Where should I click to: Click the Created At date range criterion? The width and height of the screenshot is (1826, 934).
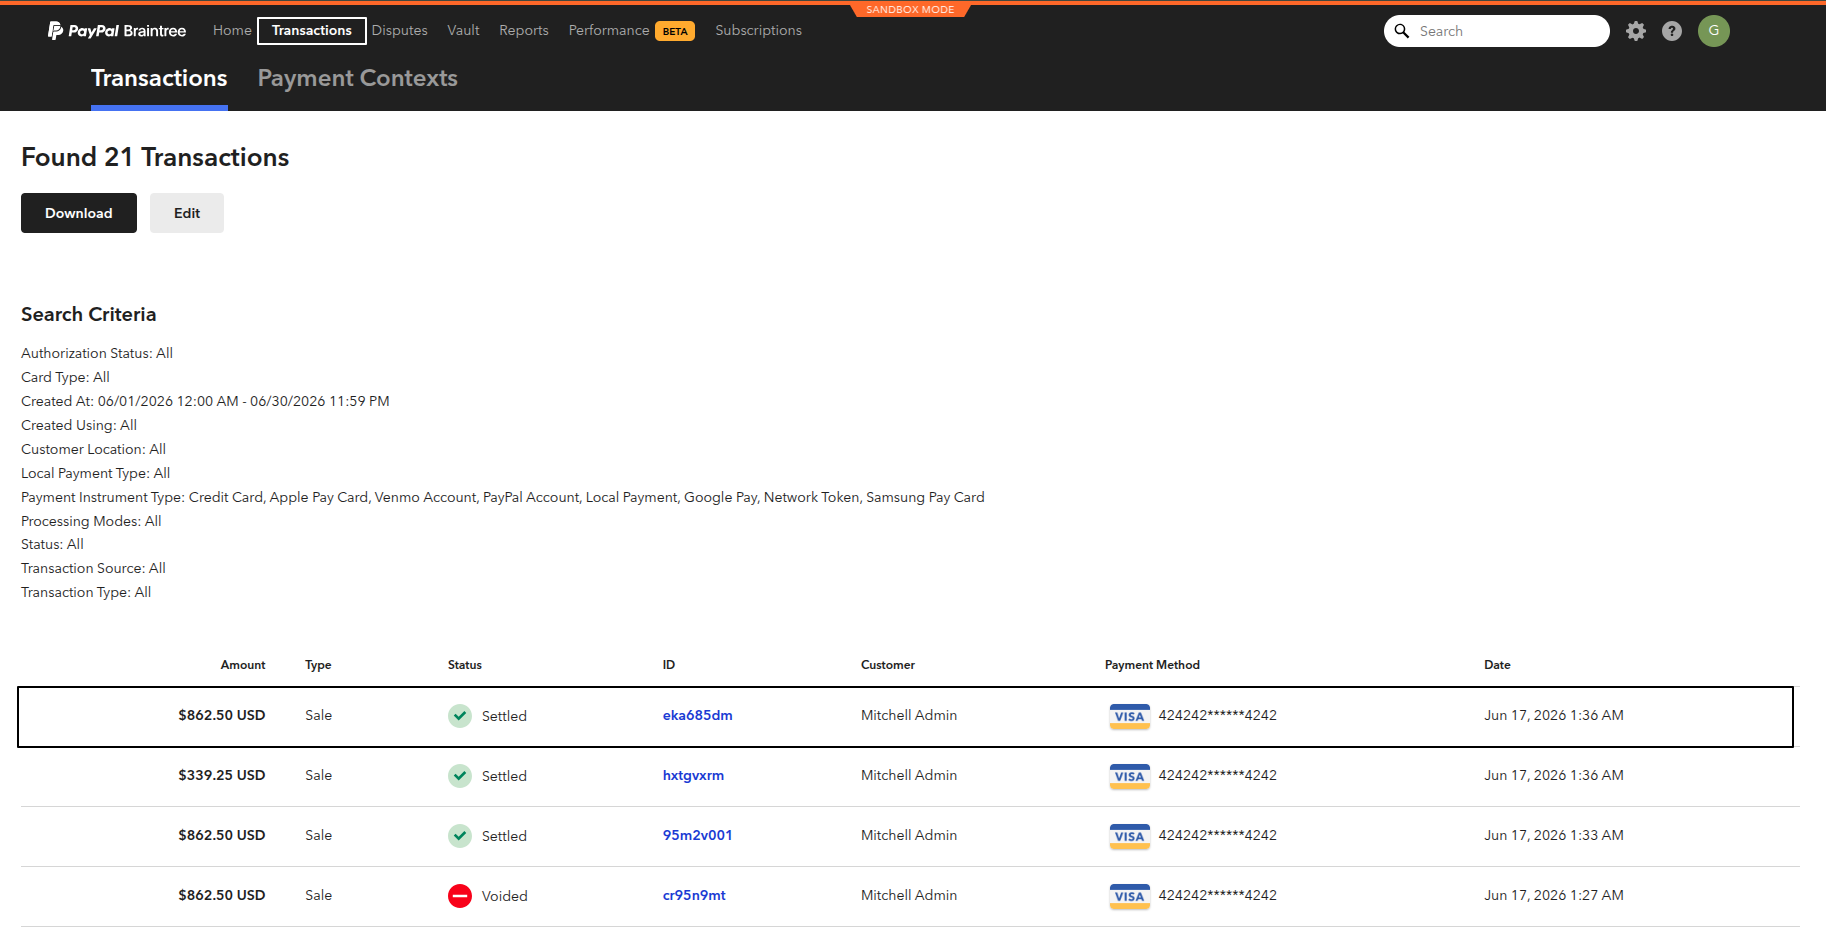[x=205, y=401]
